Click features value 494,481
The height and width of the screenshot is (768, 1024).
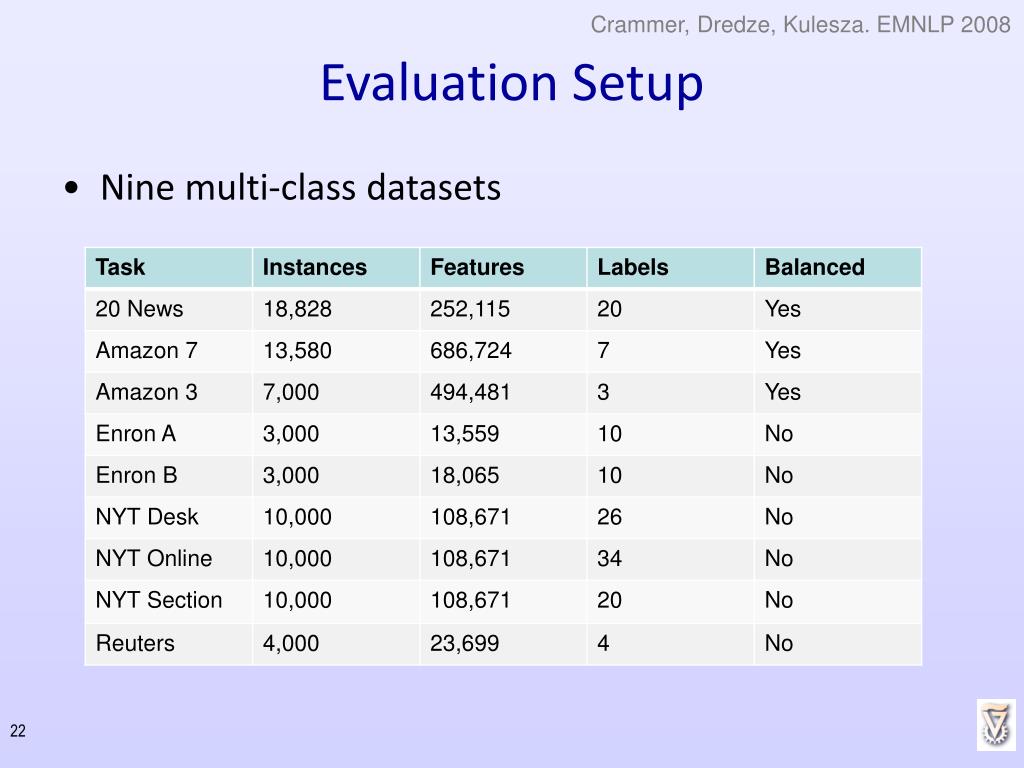[x=470, y=392]
